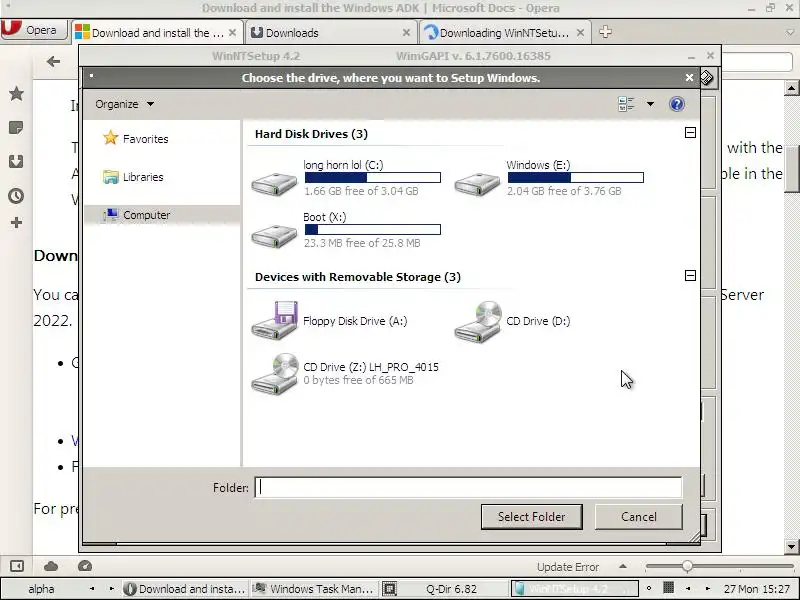Click the Libraries folder icon in navigation pane
The width and height of the screenshot is (800, 600).
pos(110,177)
